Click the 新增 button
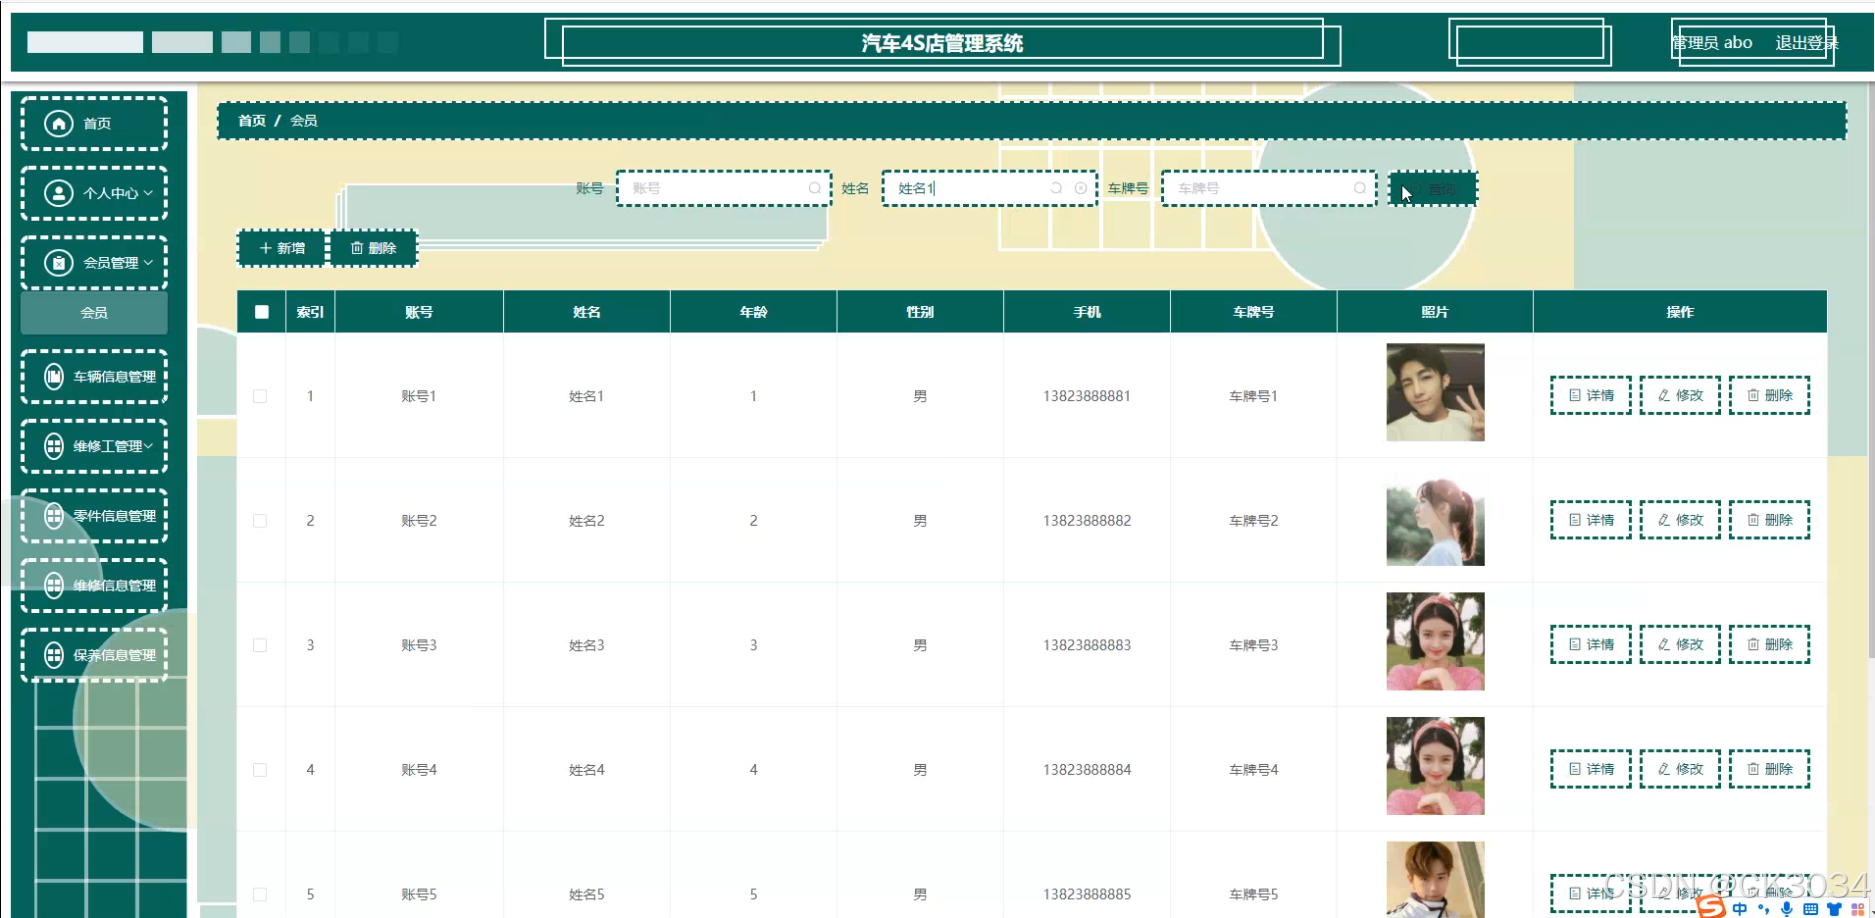This screenshot has height=918, width=1875. (x=281, y=247)
